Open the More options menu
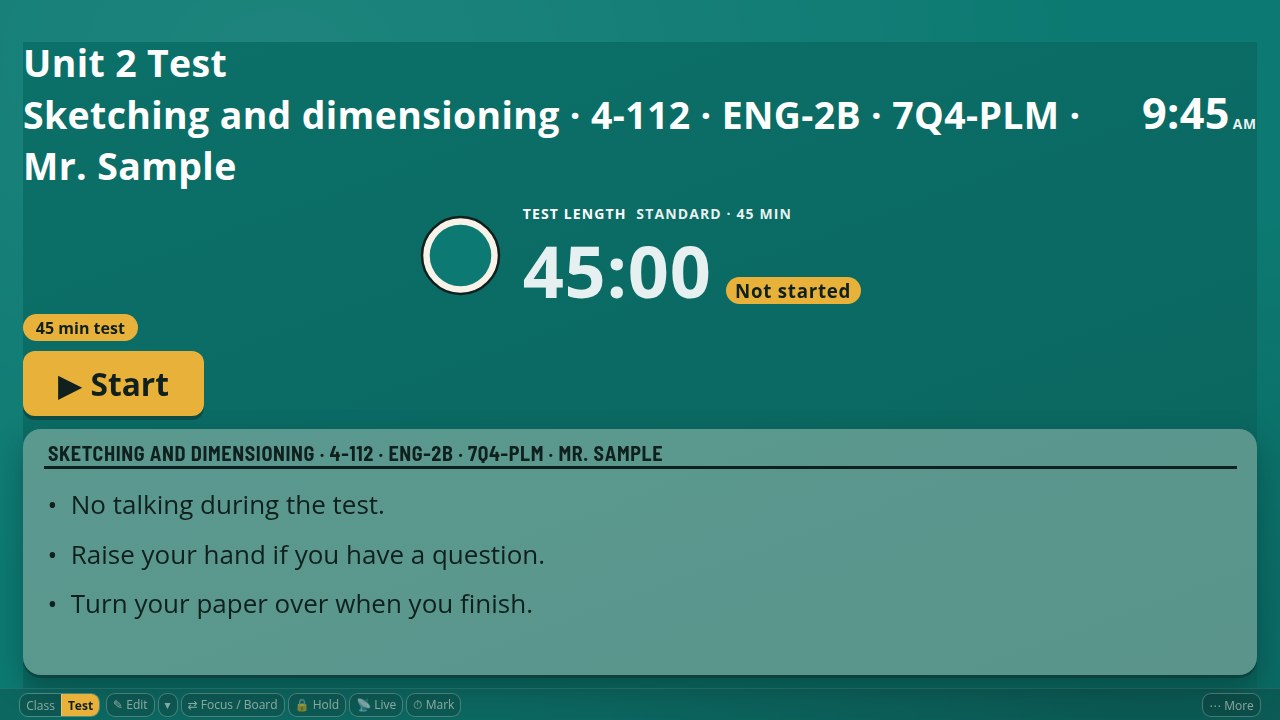1280x720 pixels. tap(1231, 705)
